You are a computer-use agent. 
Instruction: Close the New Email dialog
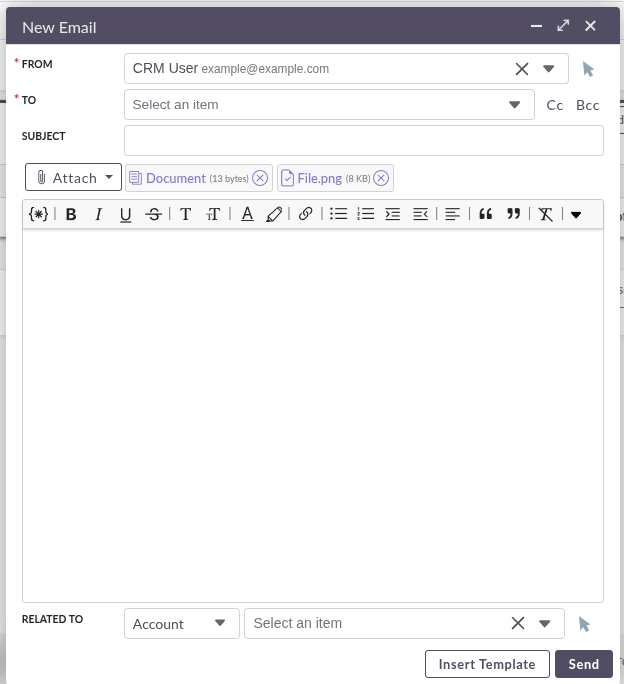[590, 26]
